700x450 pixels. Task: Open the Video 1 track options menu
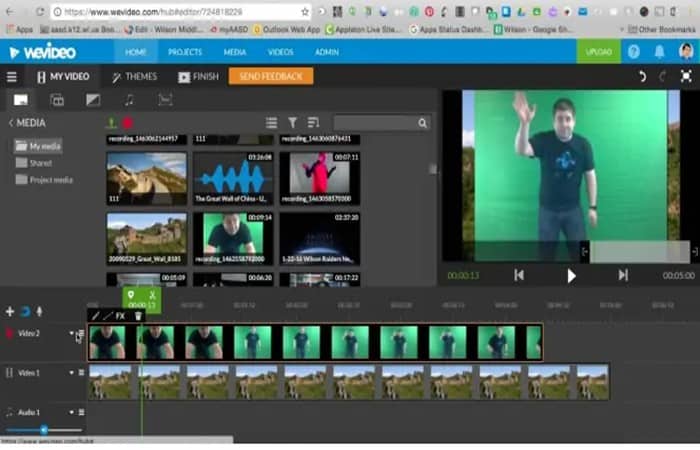[81, 373]
